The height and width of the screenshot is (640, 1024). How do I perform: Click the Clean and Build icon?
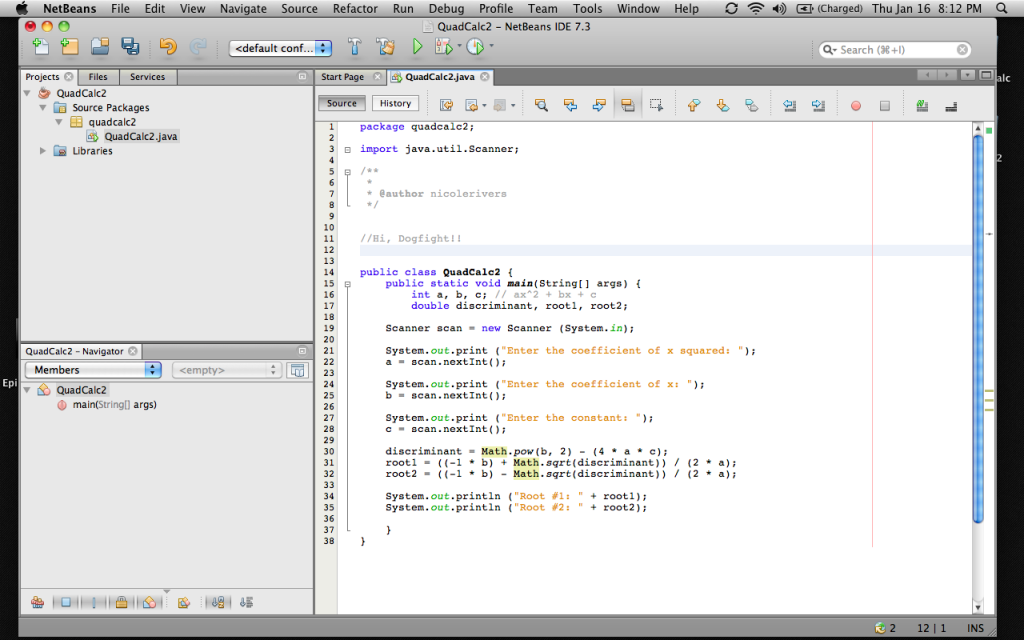pos(385,47)
